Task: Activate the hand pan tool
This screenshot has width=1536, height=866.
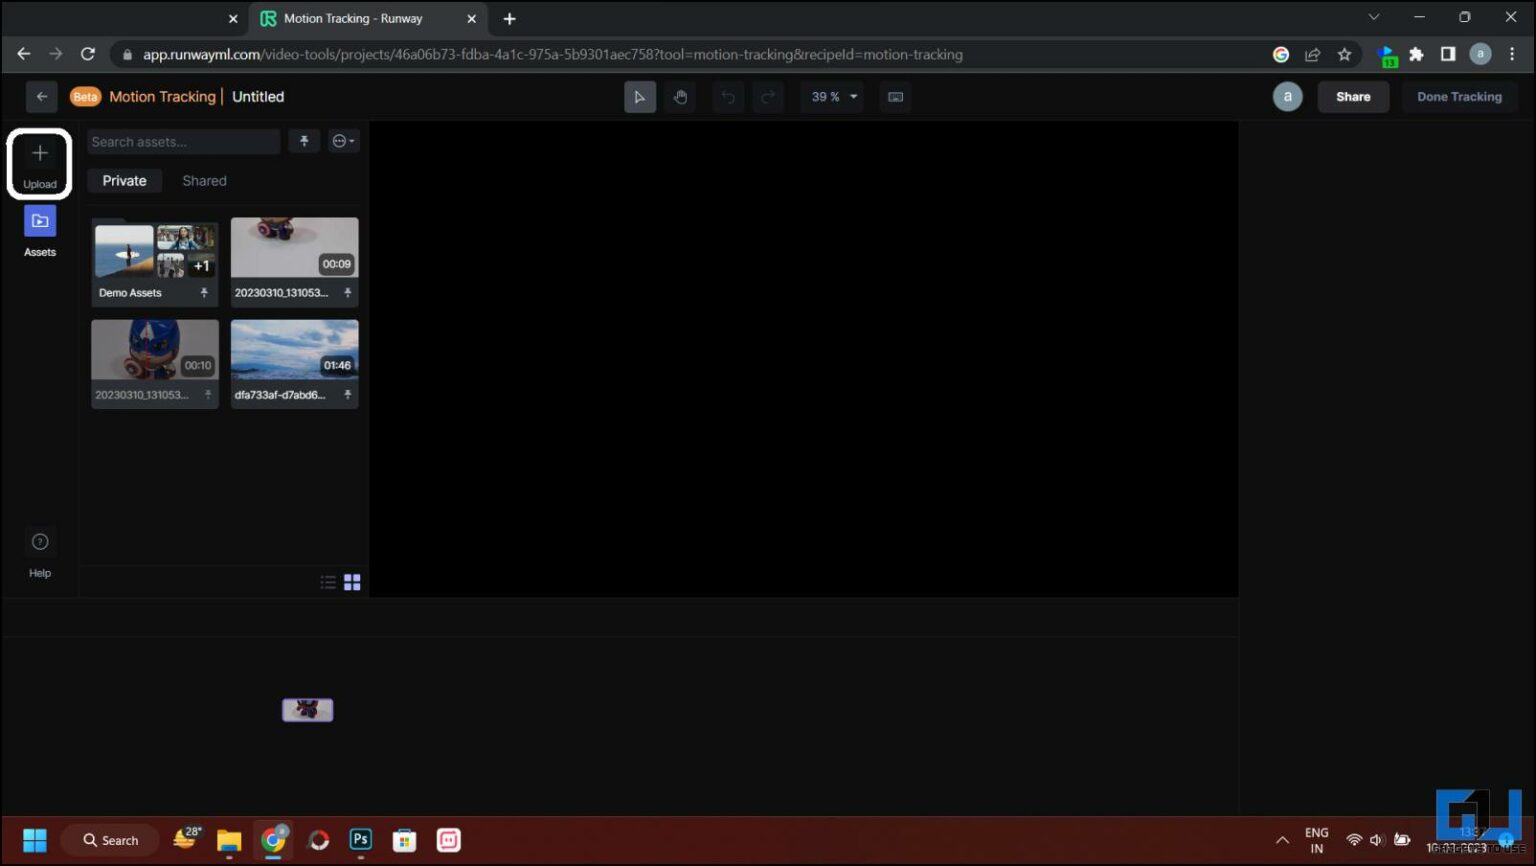Action: point(680,96)
